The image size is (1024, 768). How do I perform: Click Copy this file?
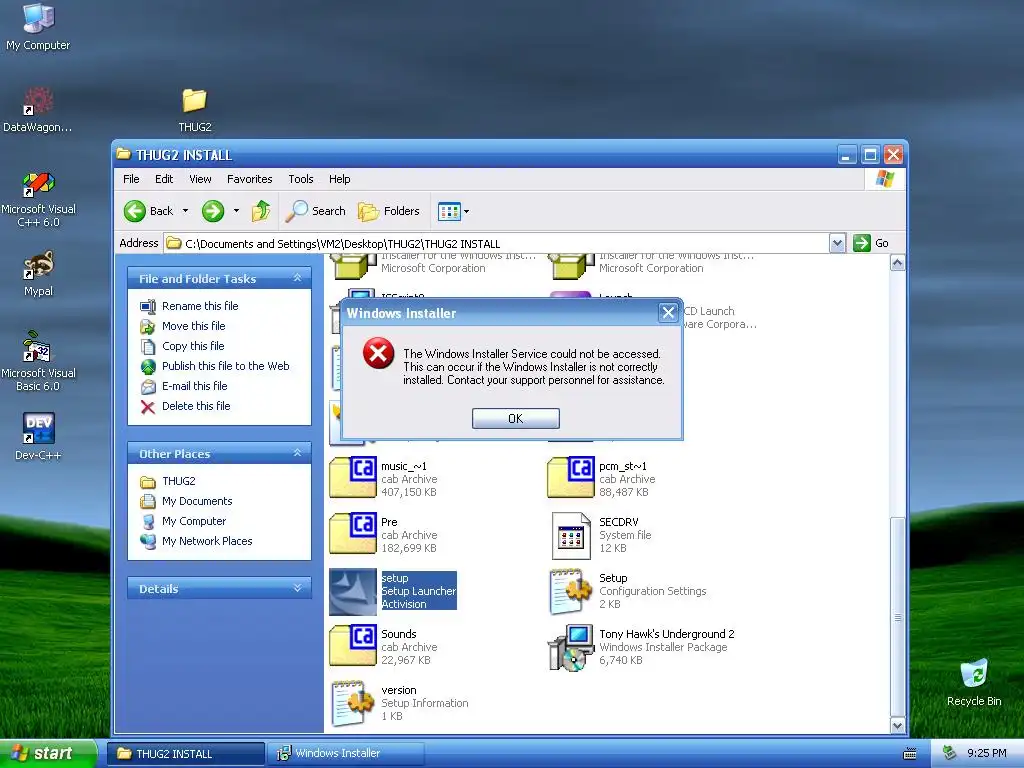coord(193,346)
